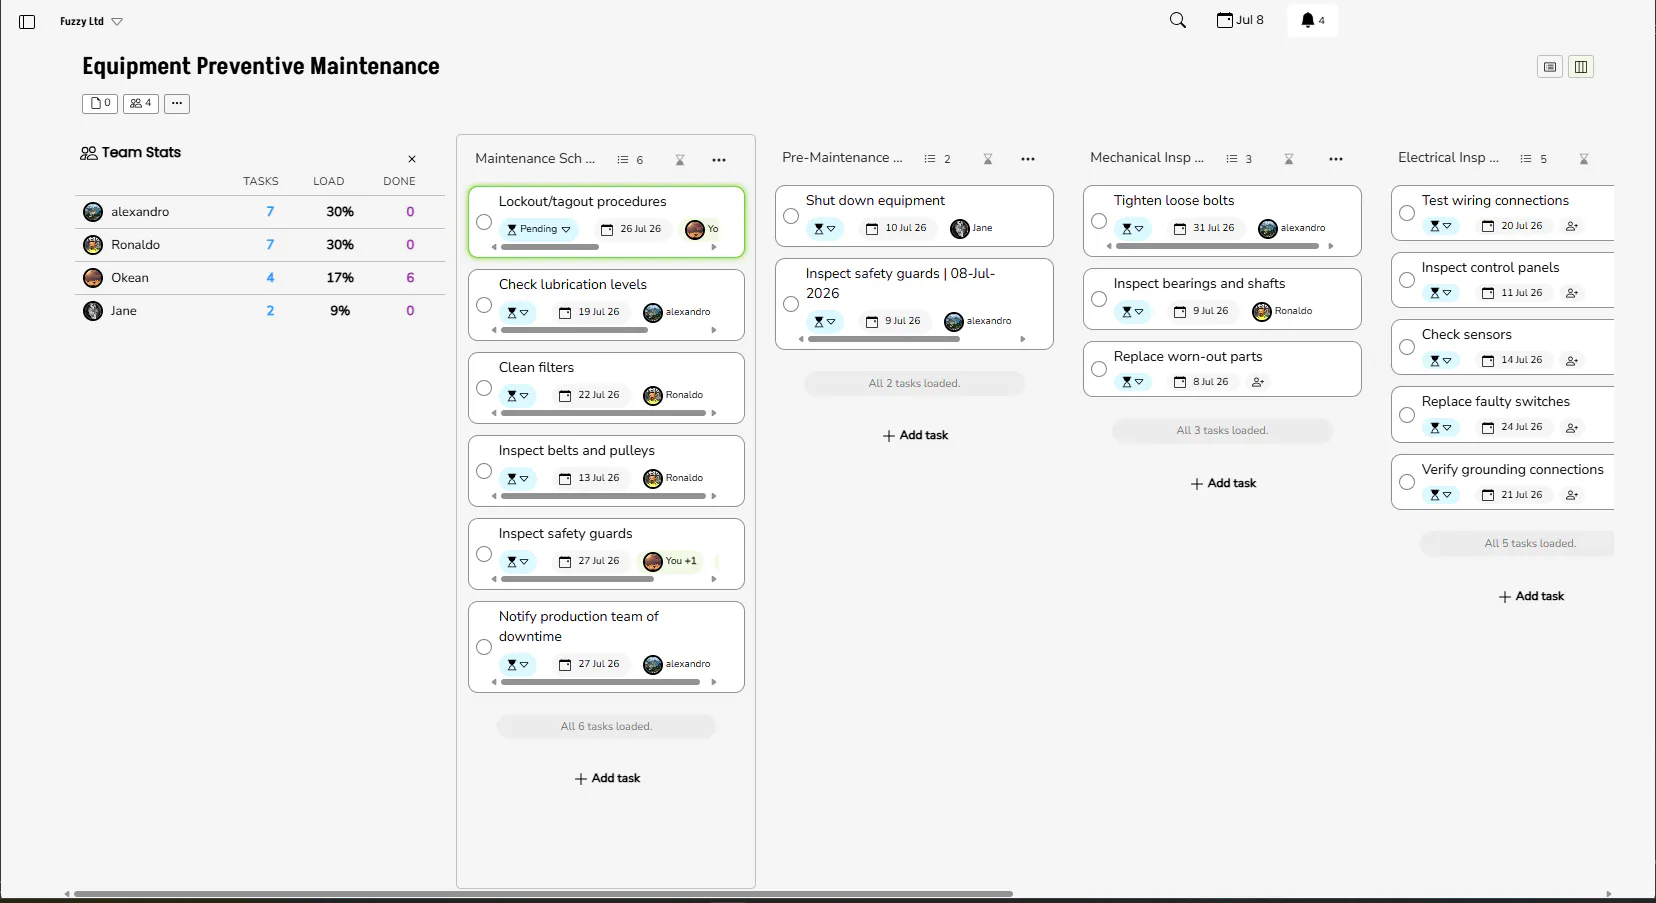Mark Check lubrication levels as complete
The image size is (1656, 903).
tap(484, 305)
